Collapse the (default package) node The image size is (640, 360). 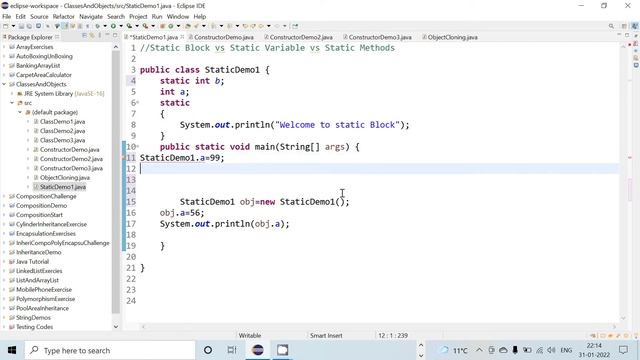20,112
